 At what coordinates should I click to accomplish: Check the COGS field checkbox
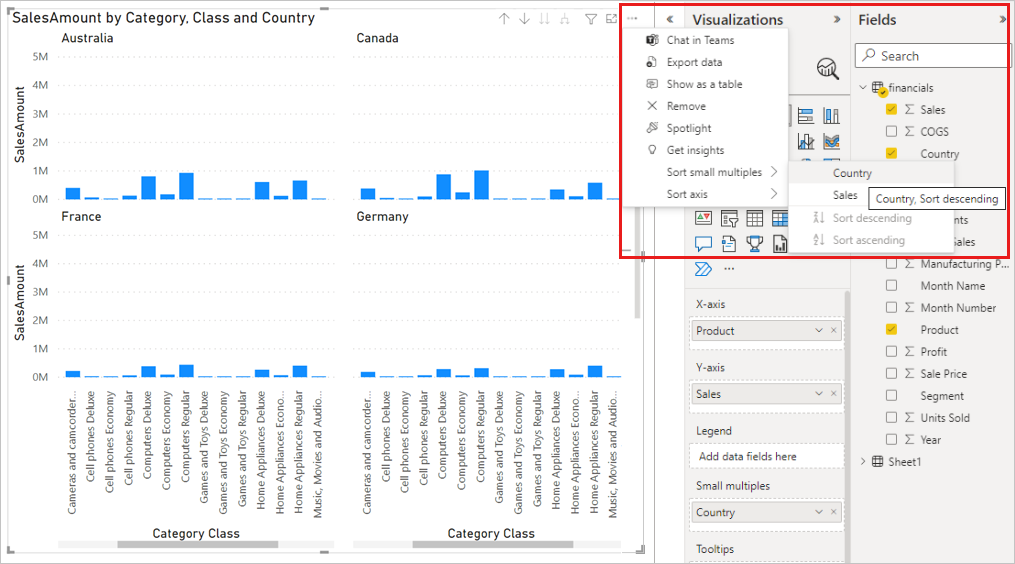891,131
